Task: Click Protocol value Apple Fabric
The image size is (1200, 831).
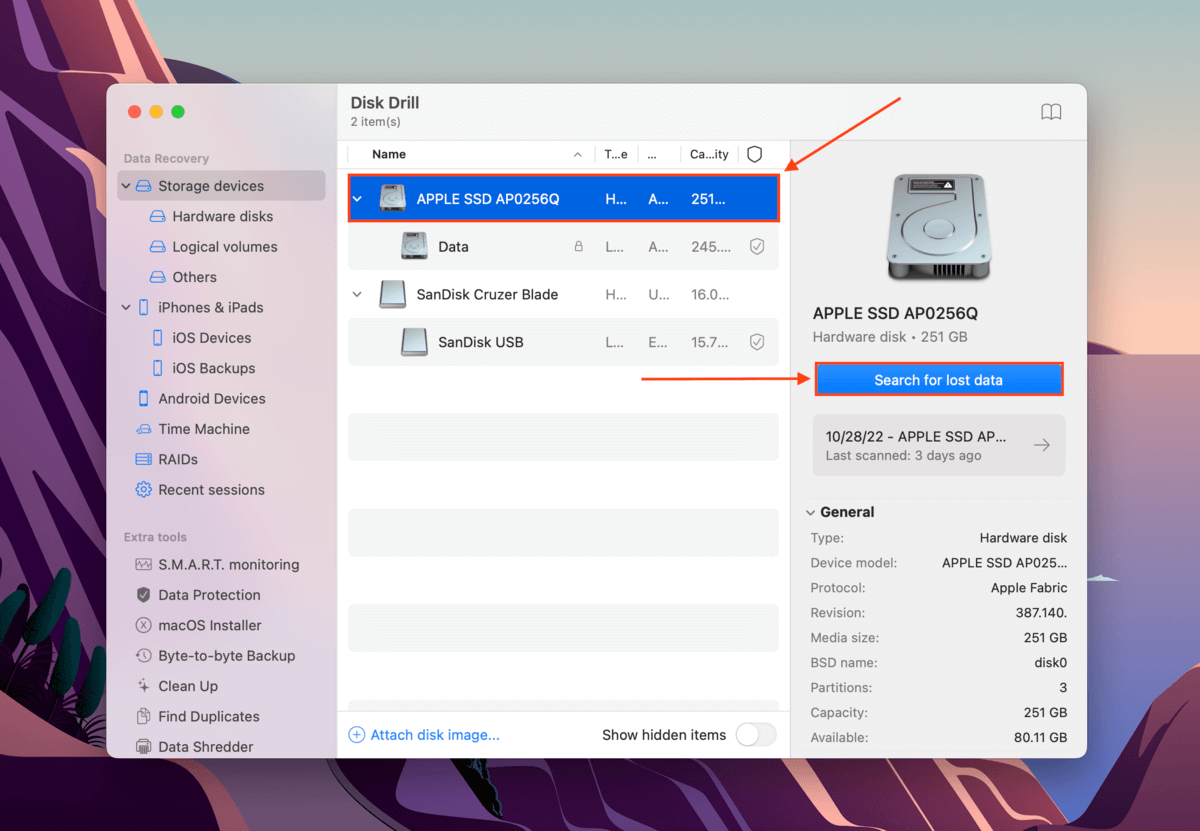Action: tap(1029, 588)
